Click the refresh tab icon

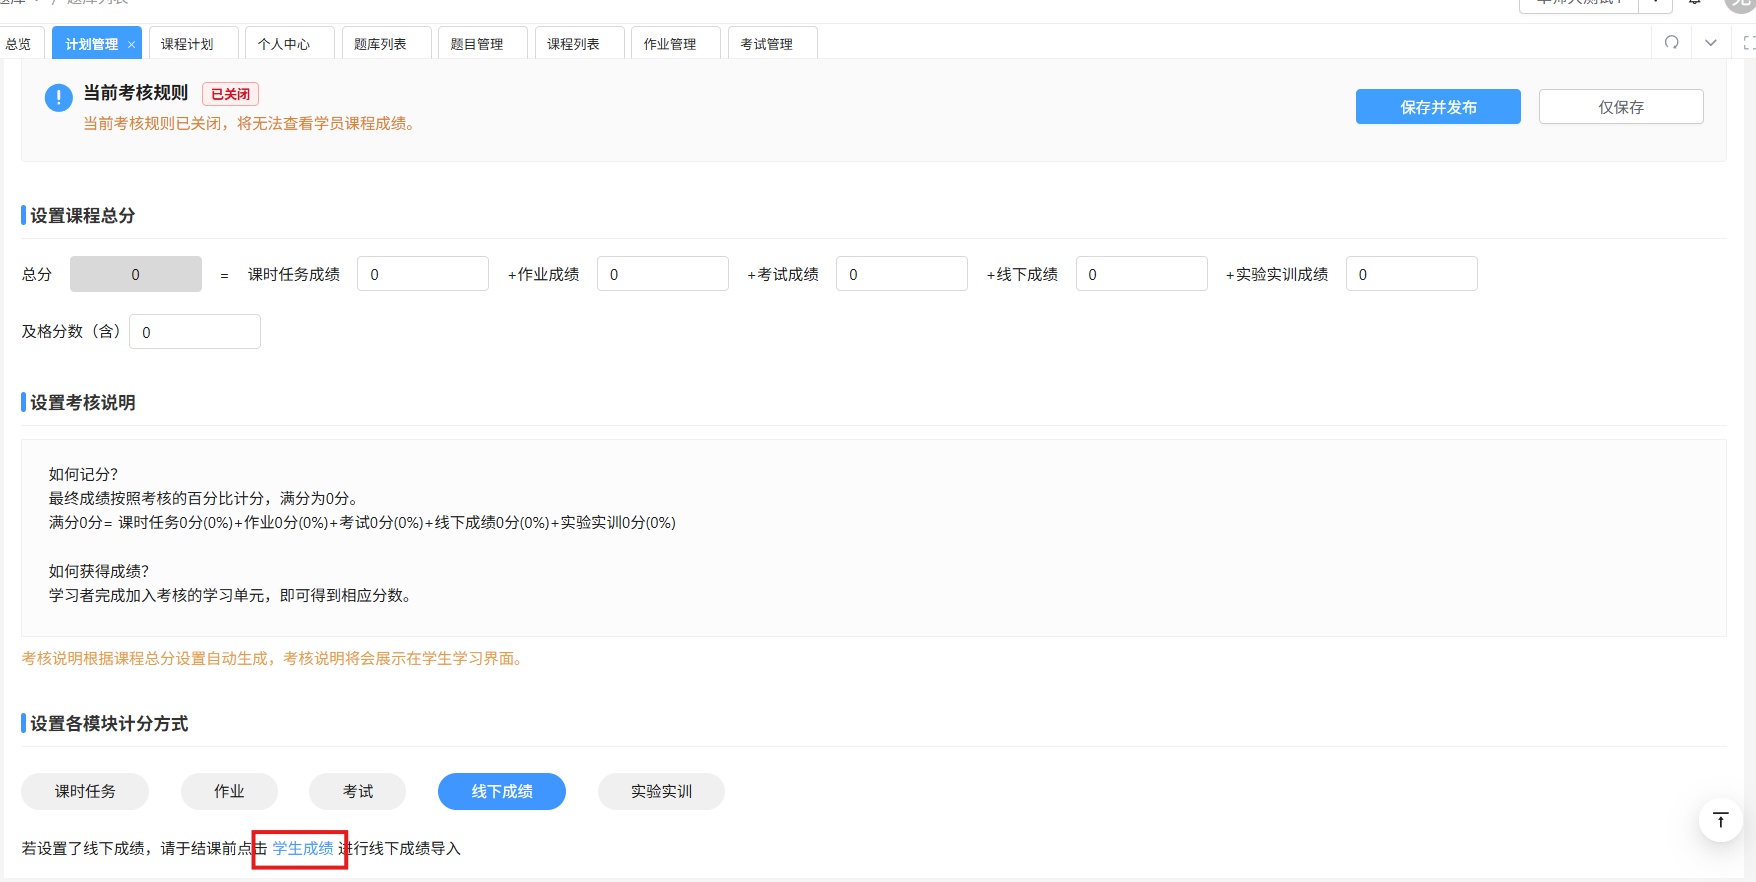1671,42
